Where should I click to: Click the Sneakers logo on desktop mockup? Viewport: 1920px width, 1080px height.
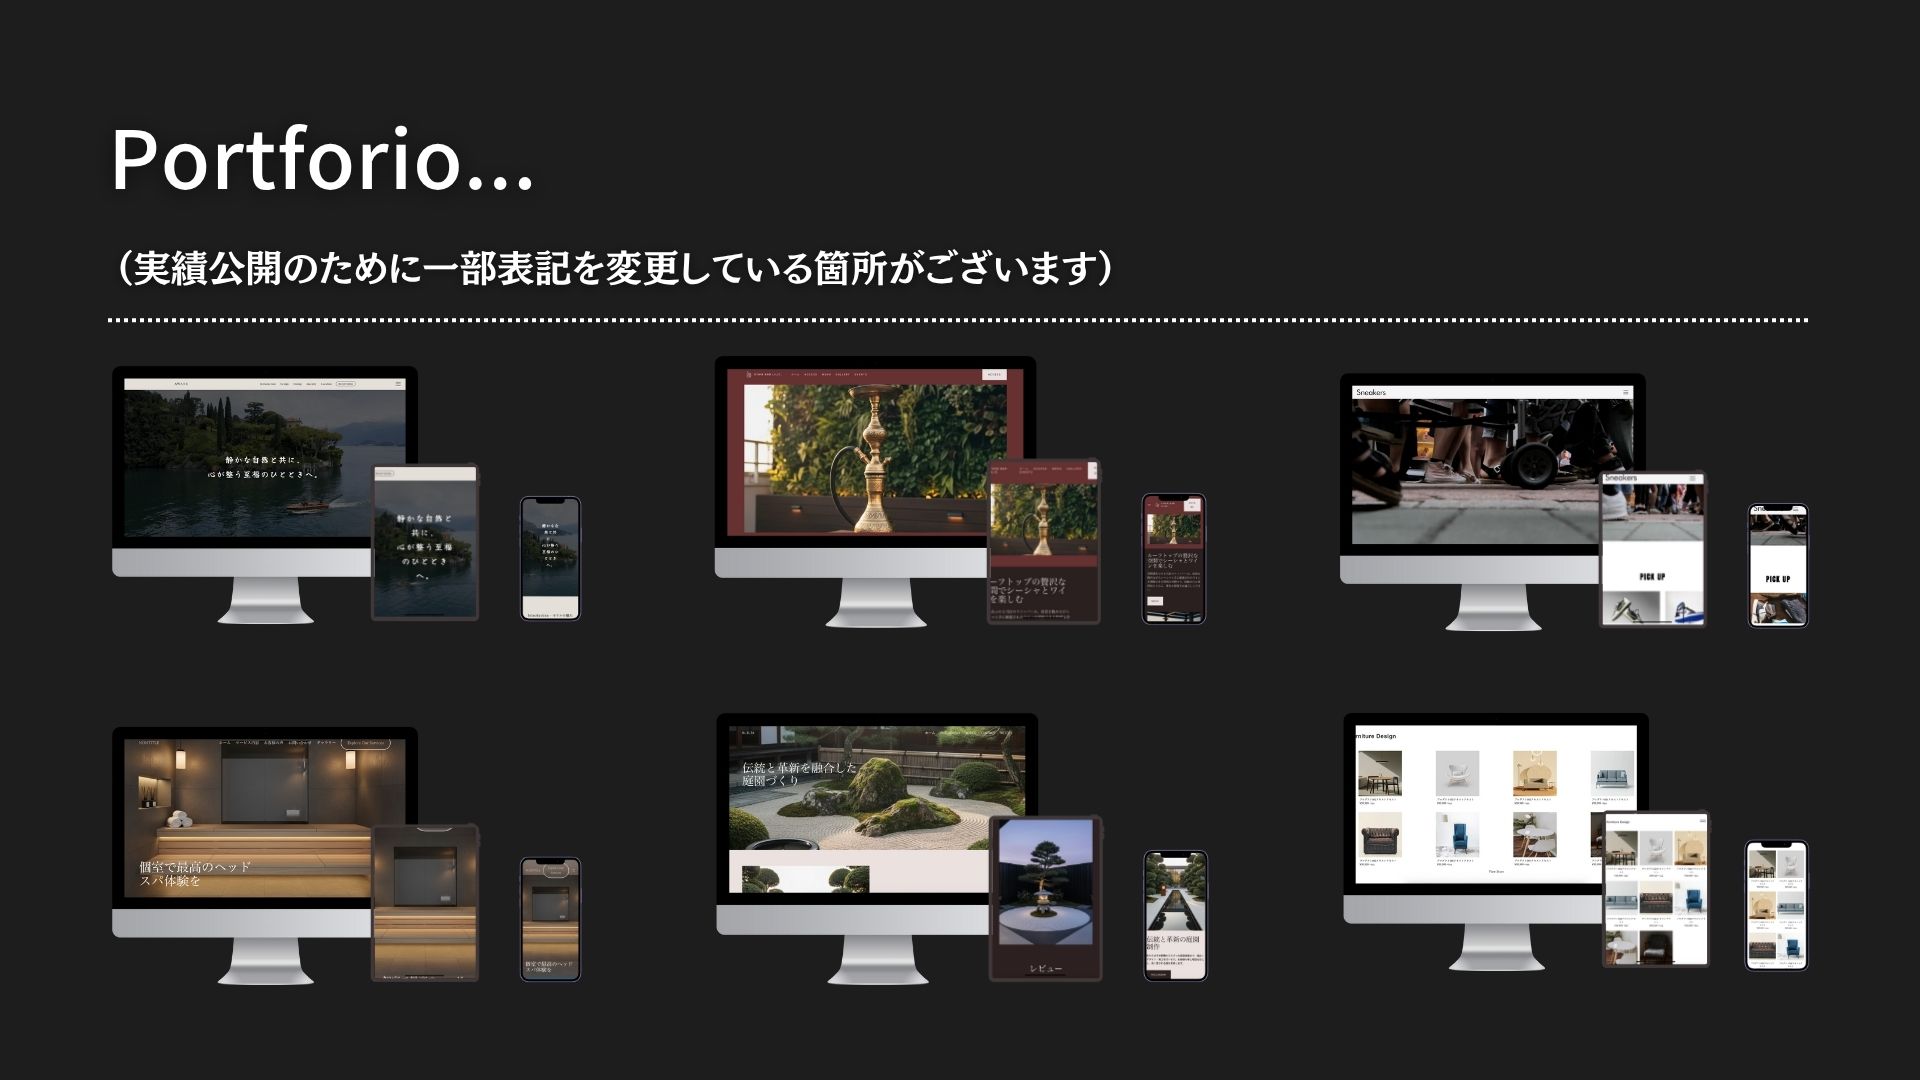[1371, 393]
